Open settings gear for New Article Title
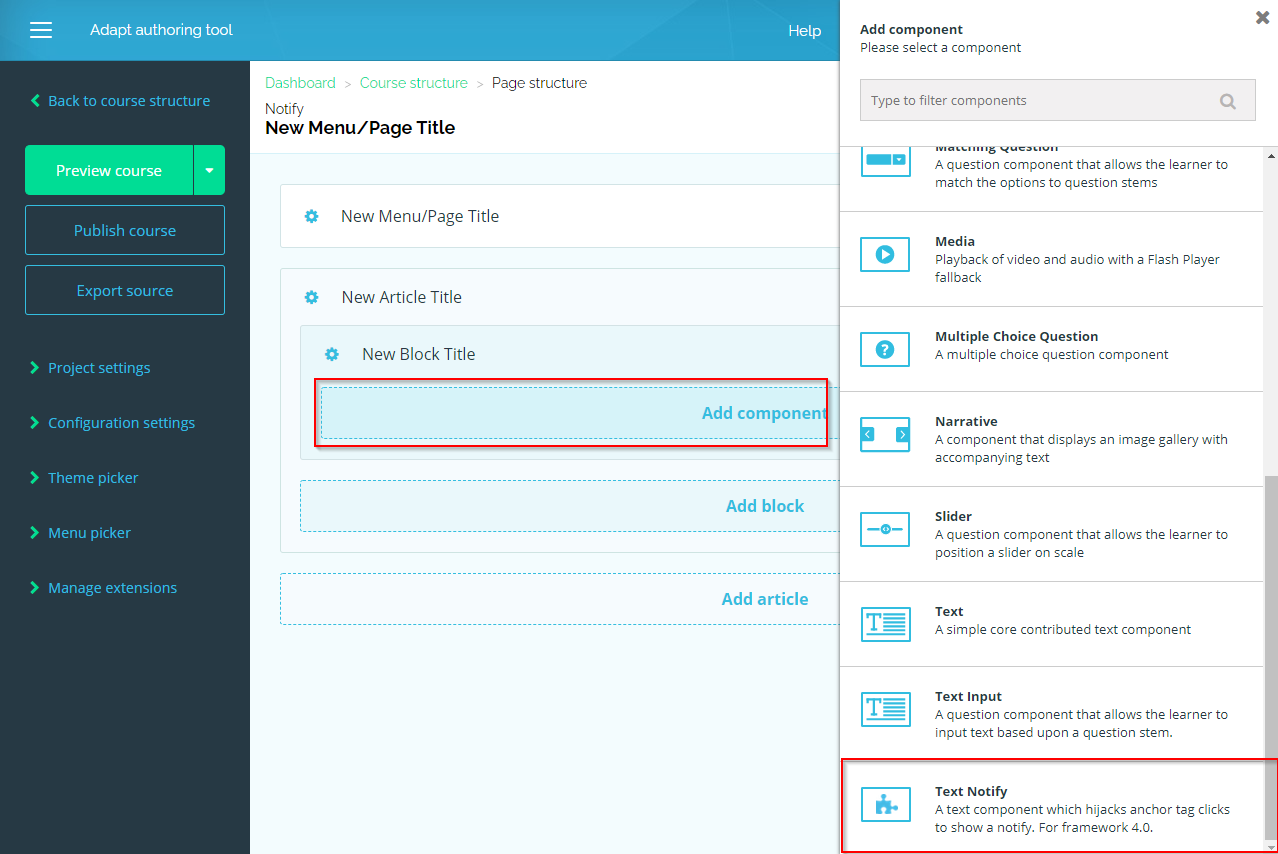This screenshot has width=1278, height=854. click(x=311, y=297)
